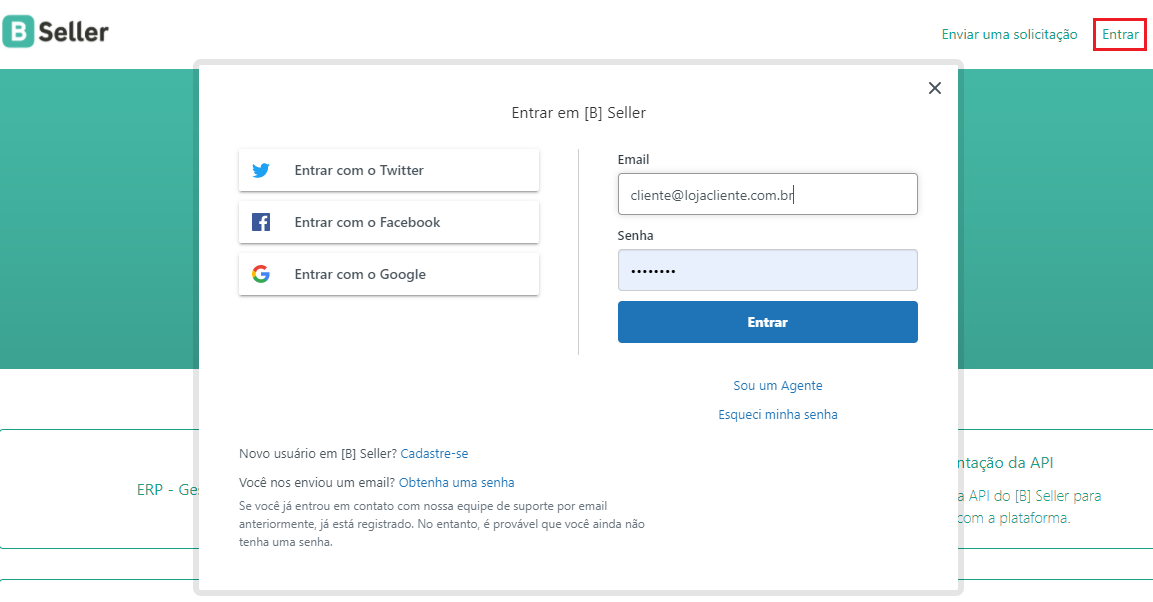The width and height of the screenshot is (1153, 602).
Task: Click the Email field label
Action: pos(633,160)
